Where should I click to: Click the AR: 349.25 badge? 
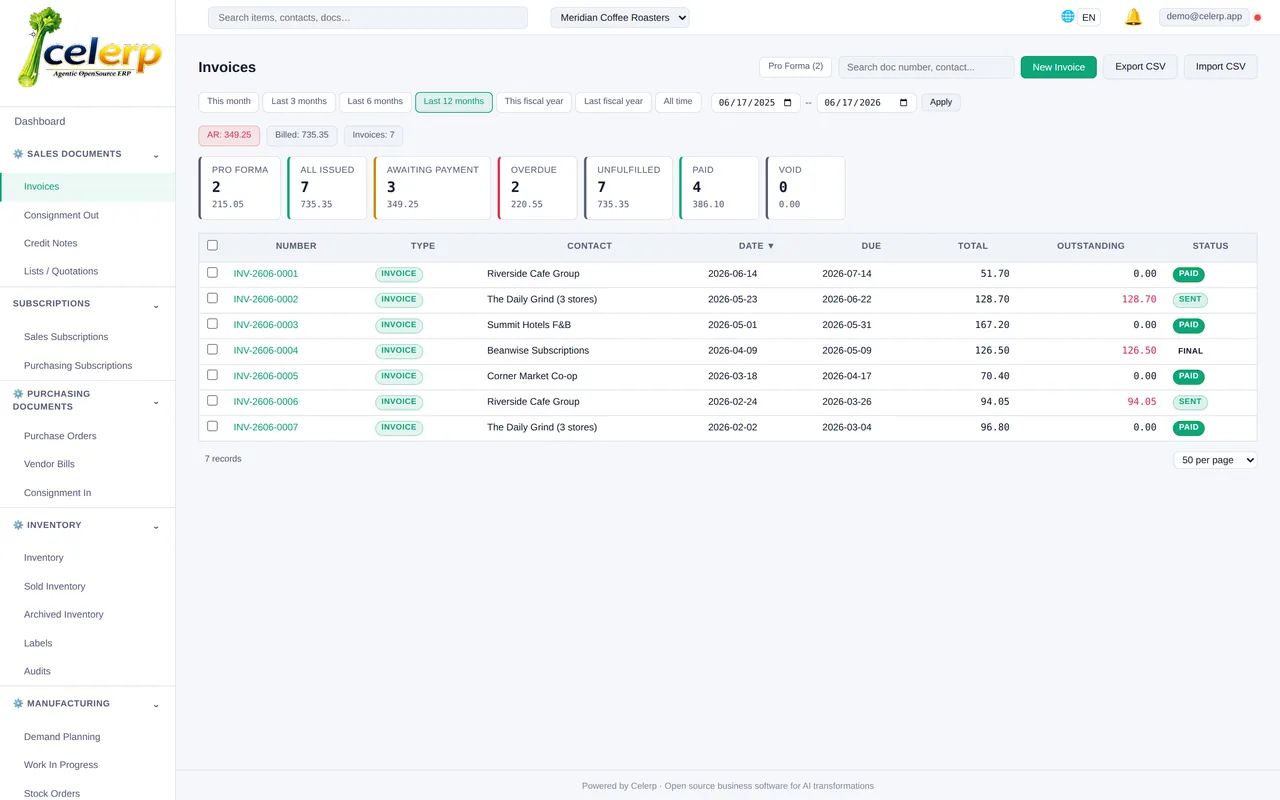point(229,135)
